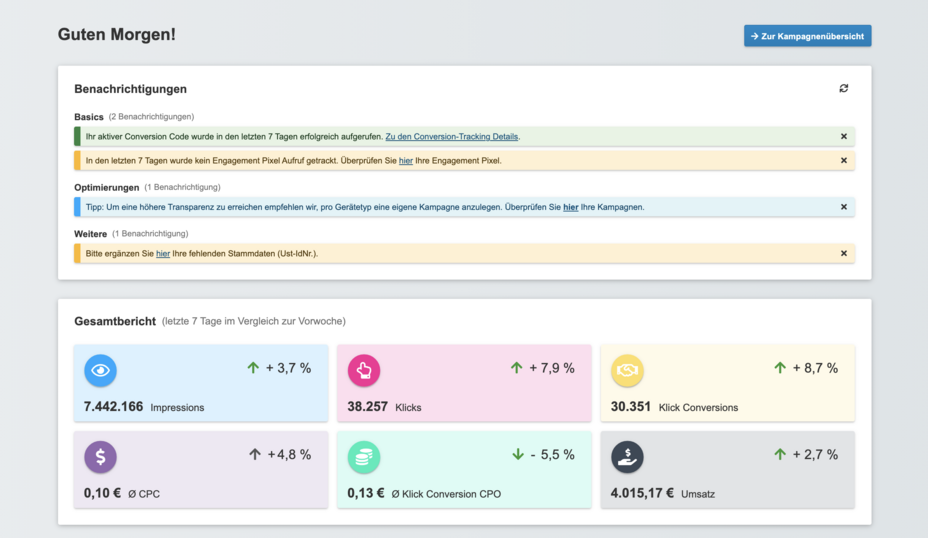Click the down arrow next to -5,5 %

[518, 455]
